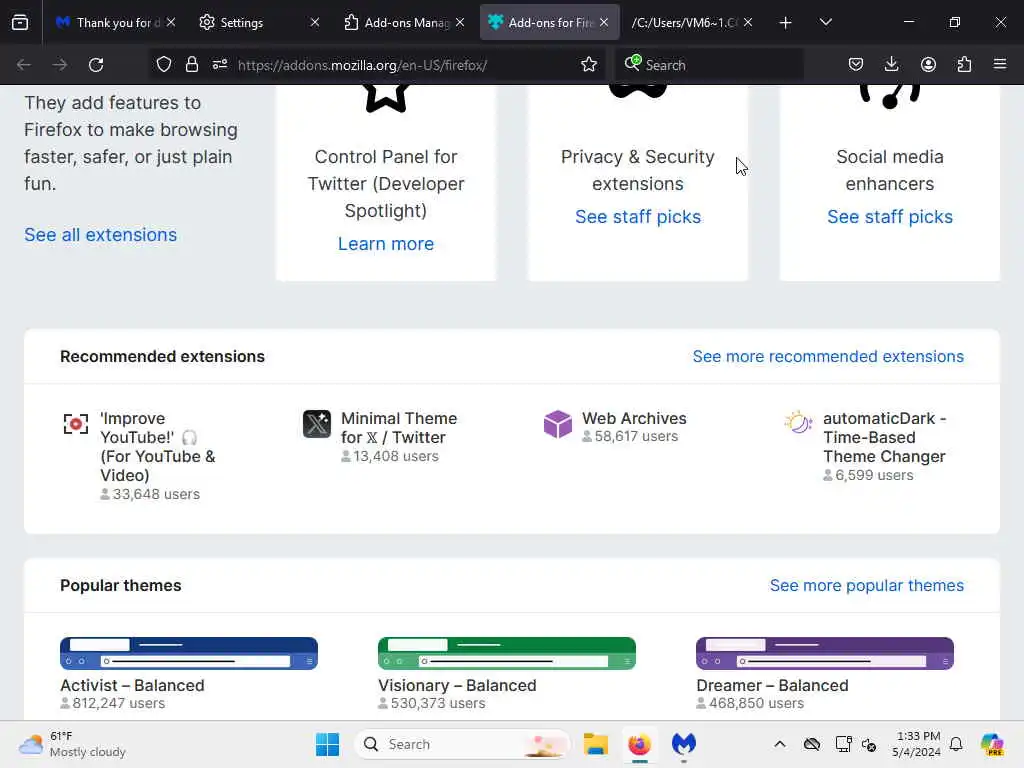Bookmark this page with the star
This screenshot has width=1024, height=768.
[x=589, y=65]
